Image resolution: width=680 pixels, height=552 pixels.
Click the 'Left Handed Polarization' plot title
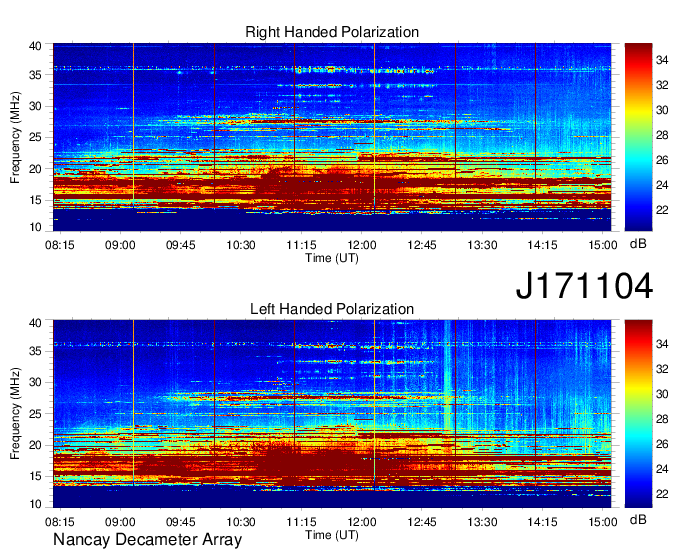coord(332,309)
